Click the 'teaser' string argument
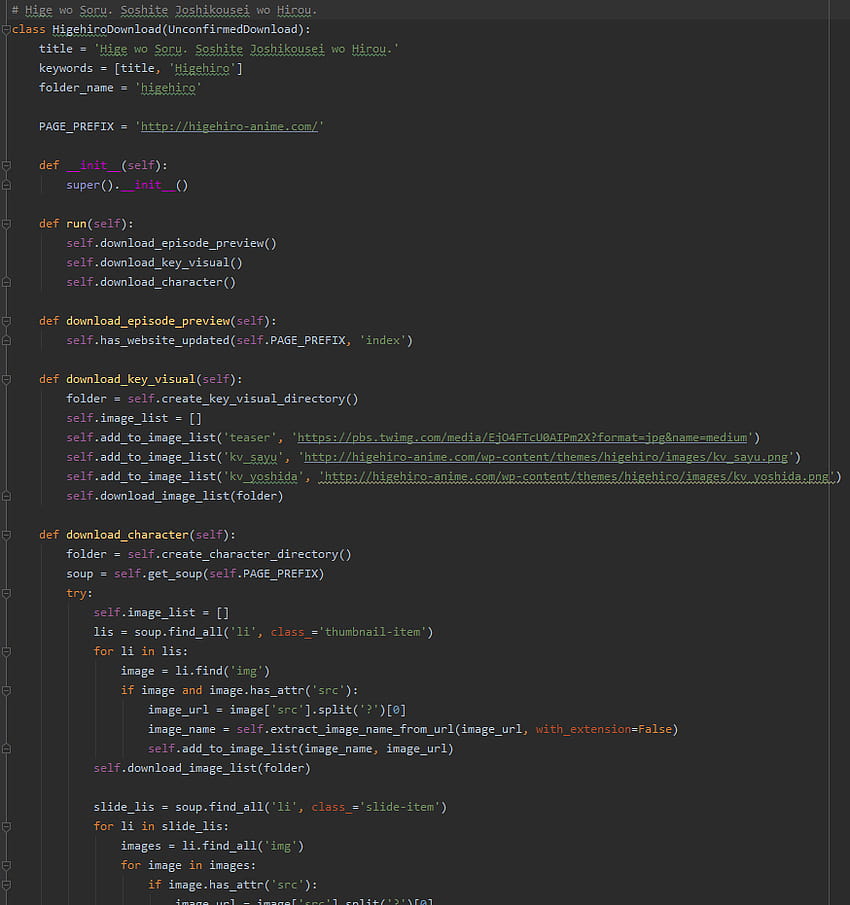The height and width of the screenshot is (905, 850). tap(249, 437)
